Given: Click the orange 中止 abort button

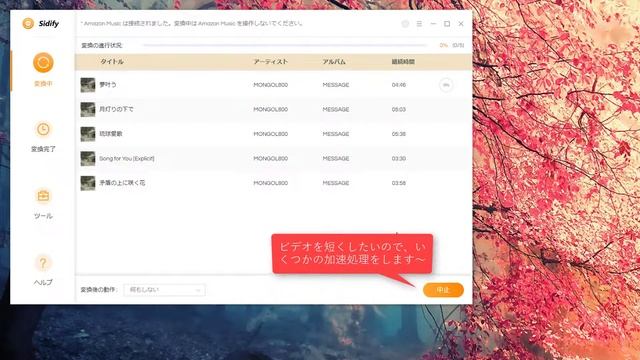Looking at the screenshot, I should click(443, 290).
